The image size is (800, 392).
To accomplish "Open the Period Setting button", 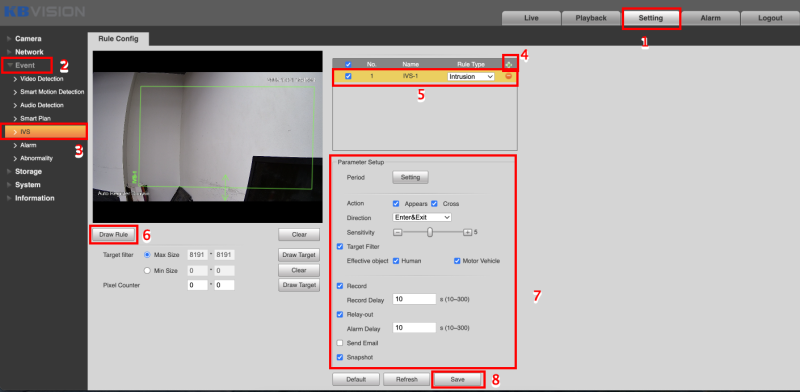I will [x=410, y=177].
